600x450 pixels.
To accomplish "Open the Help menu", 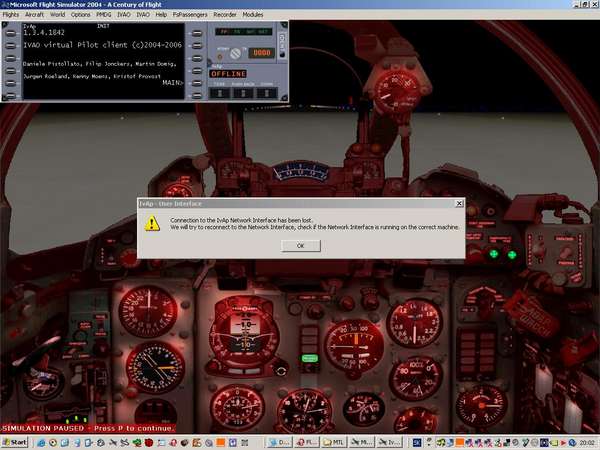I will click(x=161, y=15).
